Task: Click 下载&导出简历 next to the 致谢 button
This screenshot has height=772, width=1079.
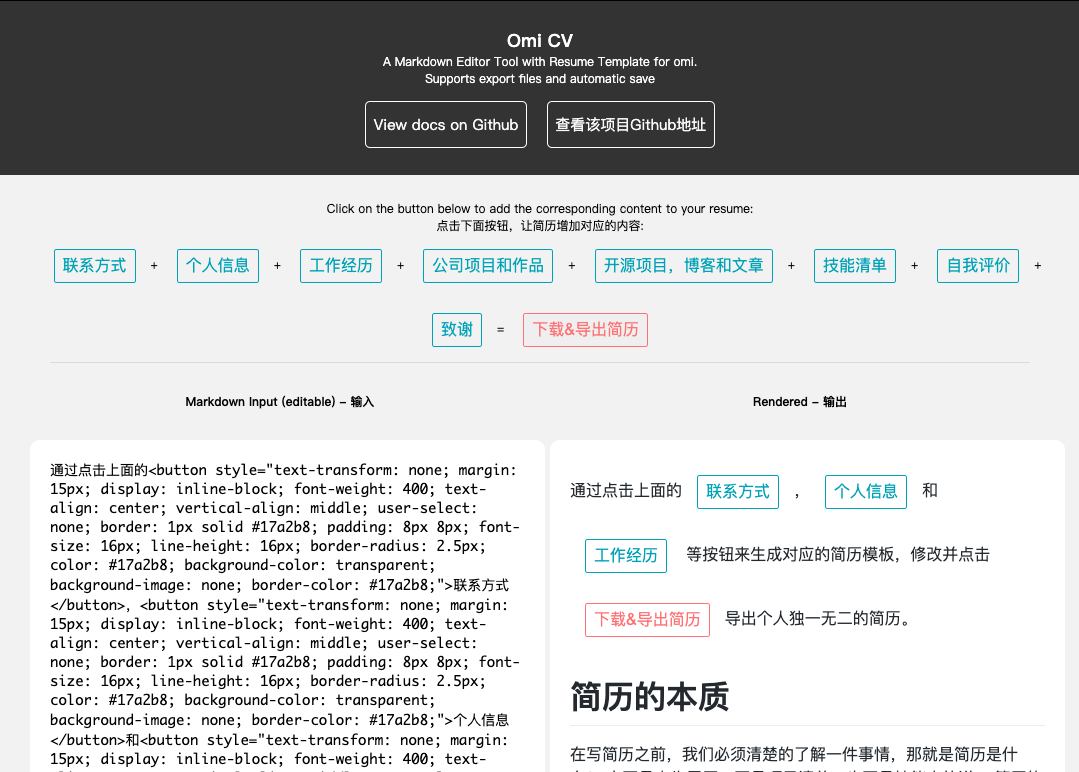Action: (x=585, y=330)
